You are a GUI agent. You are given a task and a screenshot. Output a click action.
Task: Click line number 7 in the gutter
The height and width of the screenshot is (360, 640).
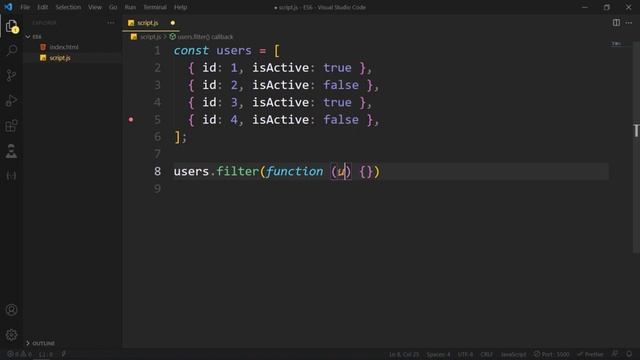click(157, 154)
